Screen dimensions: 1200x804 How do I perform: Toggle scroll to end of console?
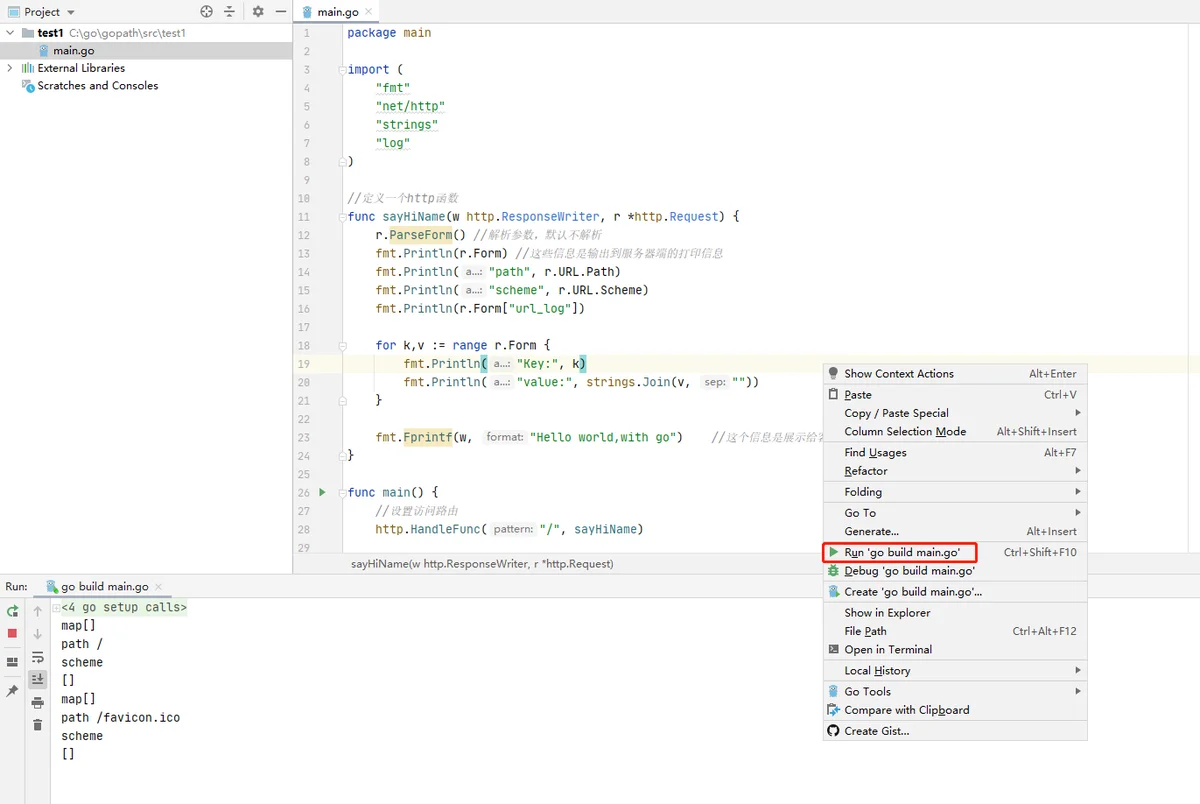pos(37,679)
